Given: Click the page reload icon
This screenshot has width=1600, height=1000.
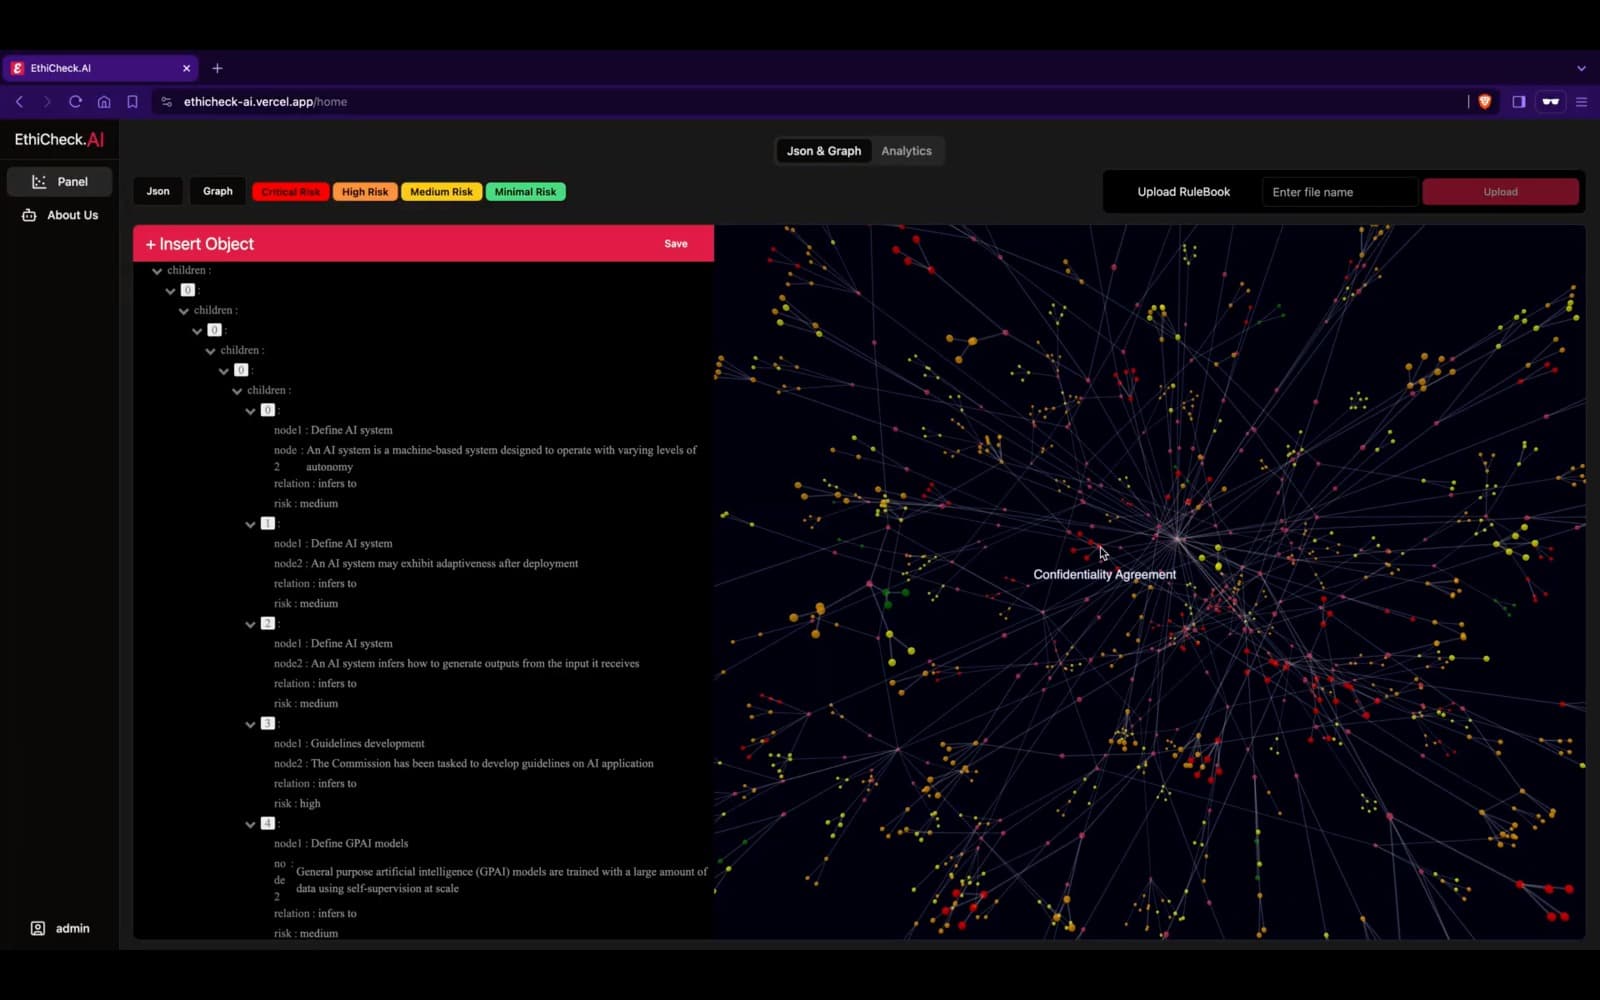Looking at the screenshot, I should tap(76, 101).
